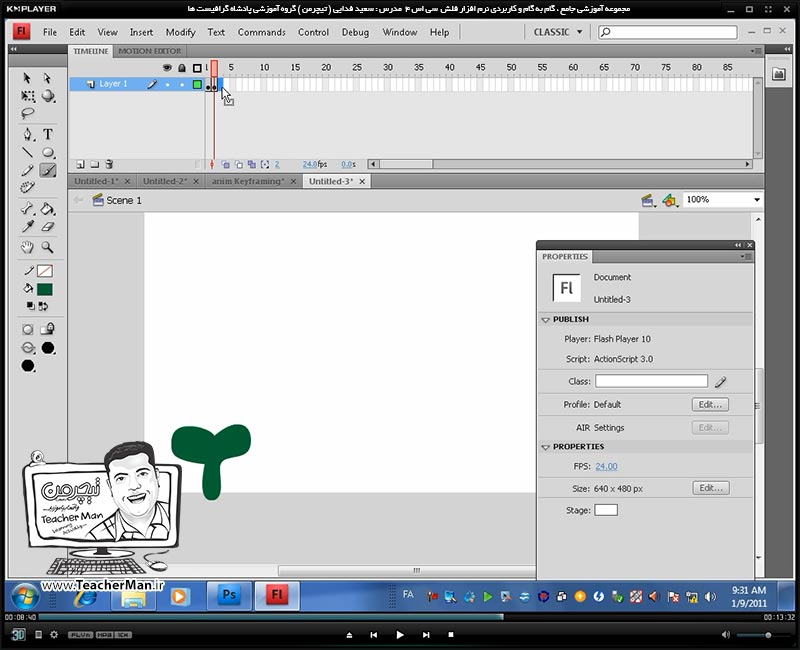The height and width of the screenshot is (650, 800).
Task: Click inside the Class input field
Action: click(x=651, y=381)
